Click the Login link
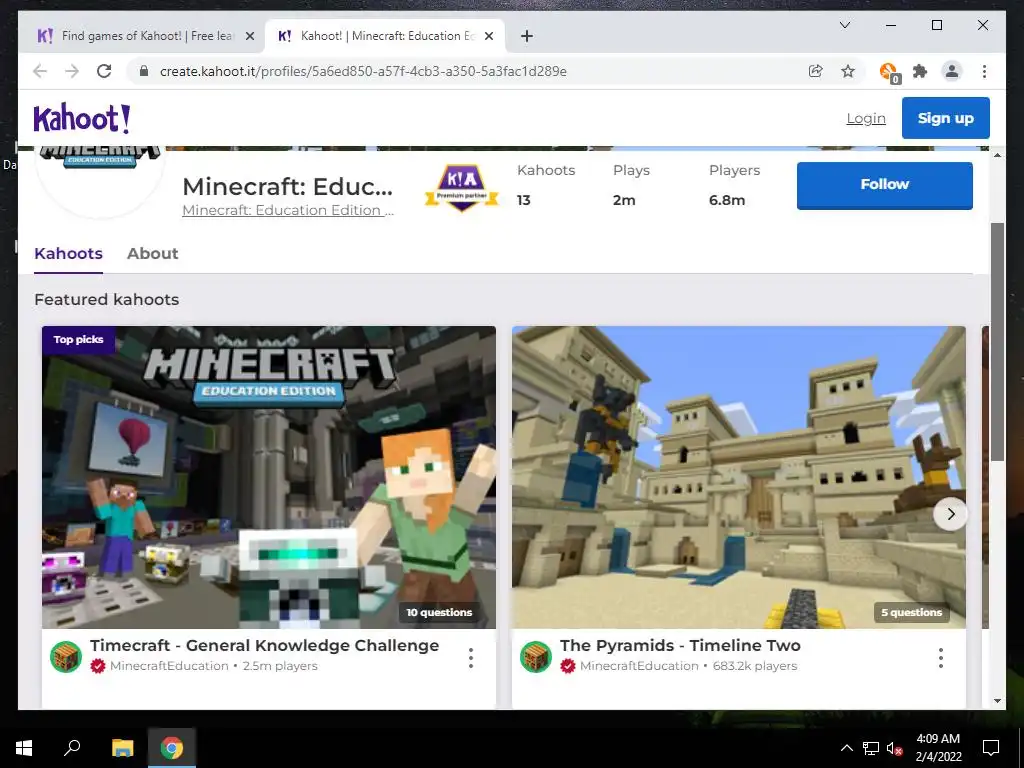The height and width of the screenshot is (768, 1024). tap(866, 118)
